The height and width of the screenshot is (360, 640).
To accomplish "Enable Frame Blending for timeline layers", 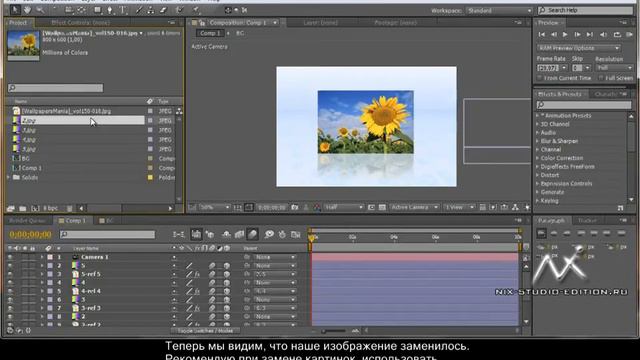I will click(239, 234).
